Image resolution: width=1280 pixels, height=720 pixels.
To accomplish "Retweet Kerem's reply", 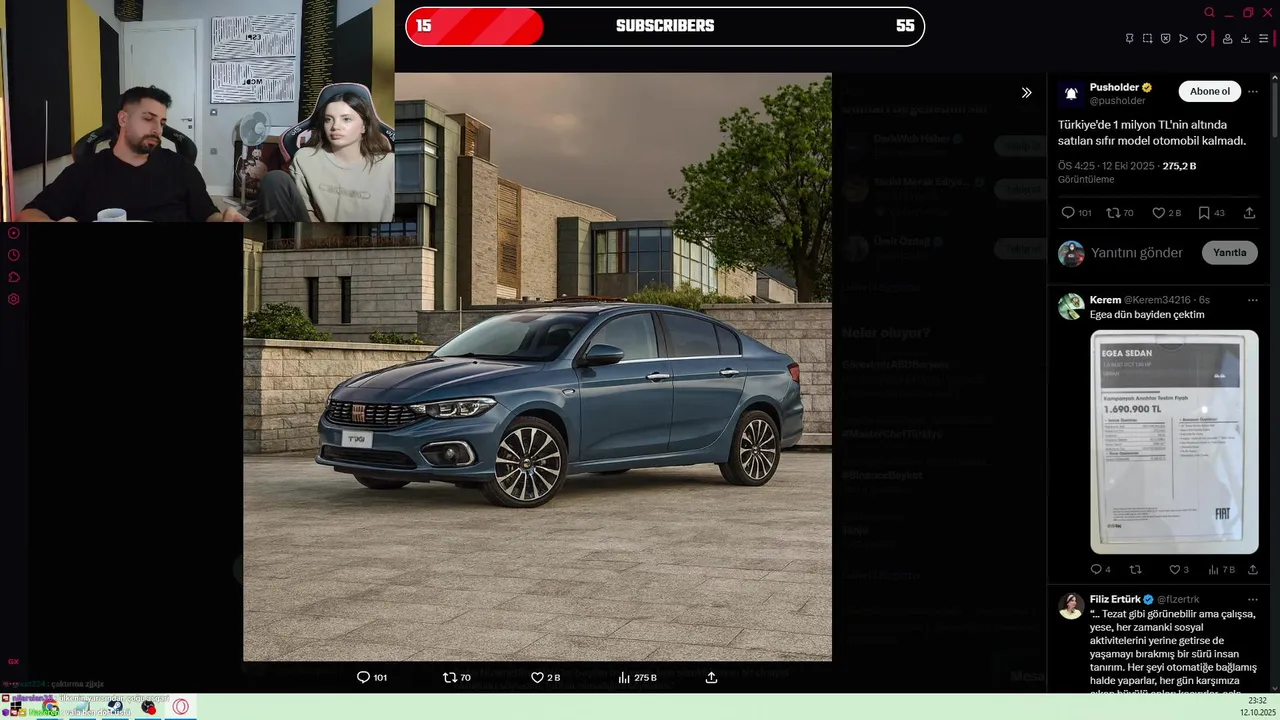I will [1135, 570].
